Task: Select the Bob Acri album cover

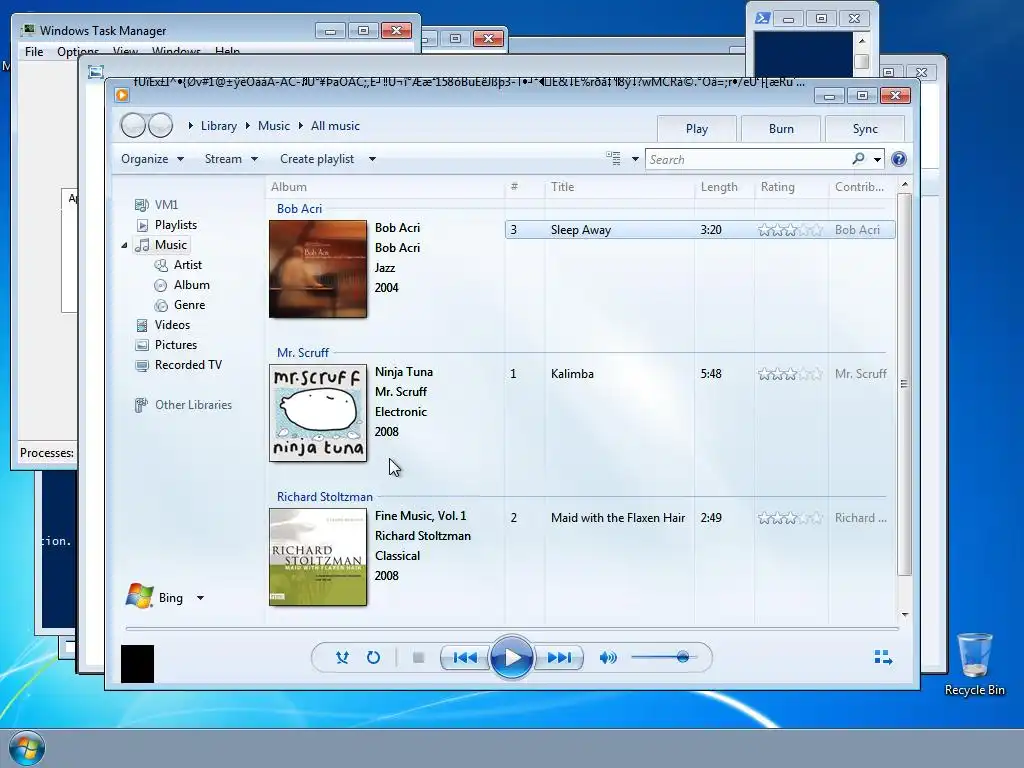Action: pyautogui.click(x=318, y=269)
